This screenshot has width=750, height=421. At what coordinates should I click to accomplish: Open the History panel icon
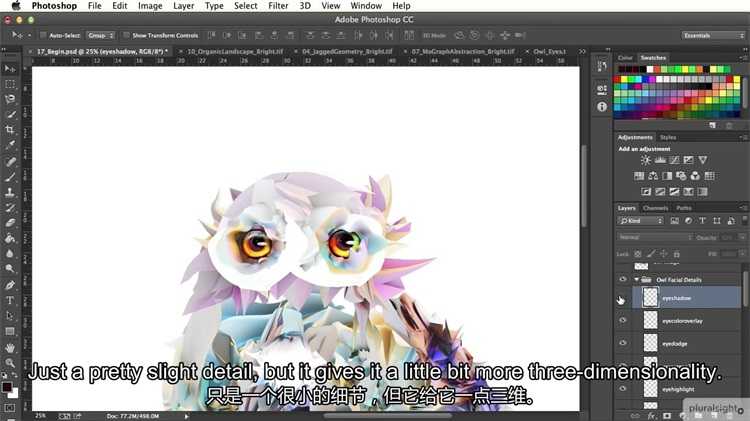click(602, 66)
